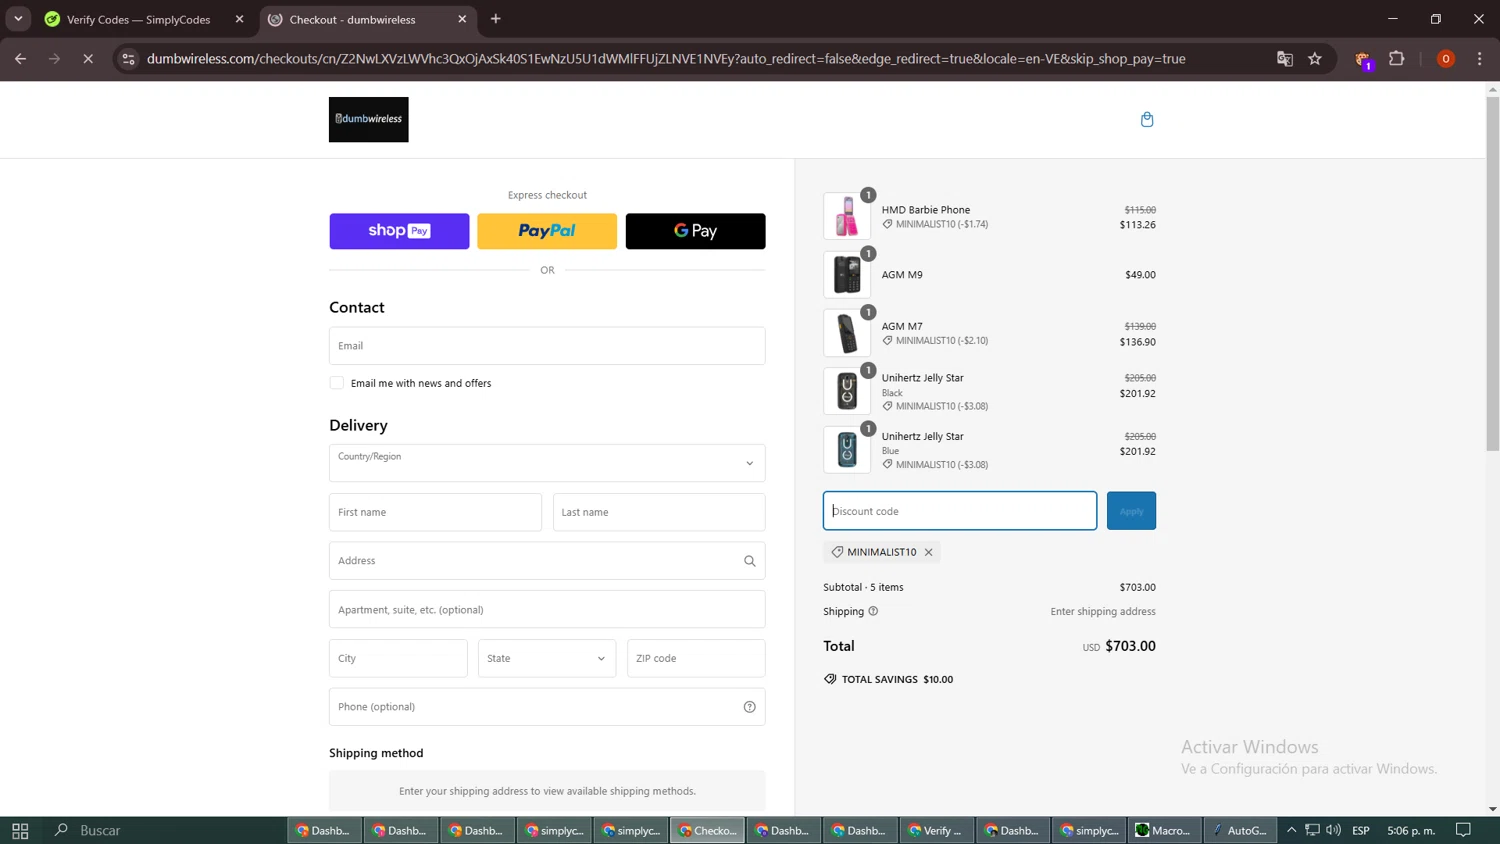The height and width of the screenshot is (844, 1500).
Task: Remove the MINIMALIST10 discount code
Action: (x=928, y=552)
